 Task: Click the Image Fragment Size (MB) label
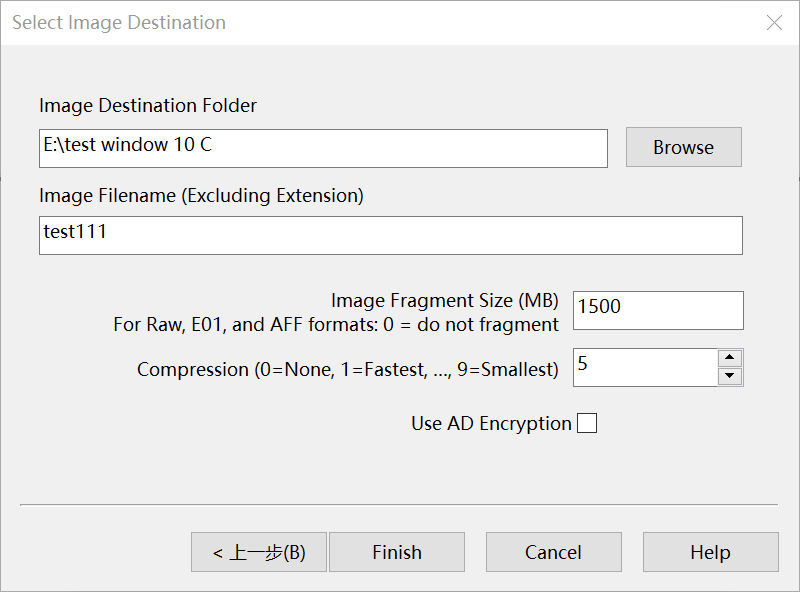click(445, 300)
